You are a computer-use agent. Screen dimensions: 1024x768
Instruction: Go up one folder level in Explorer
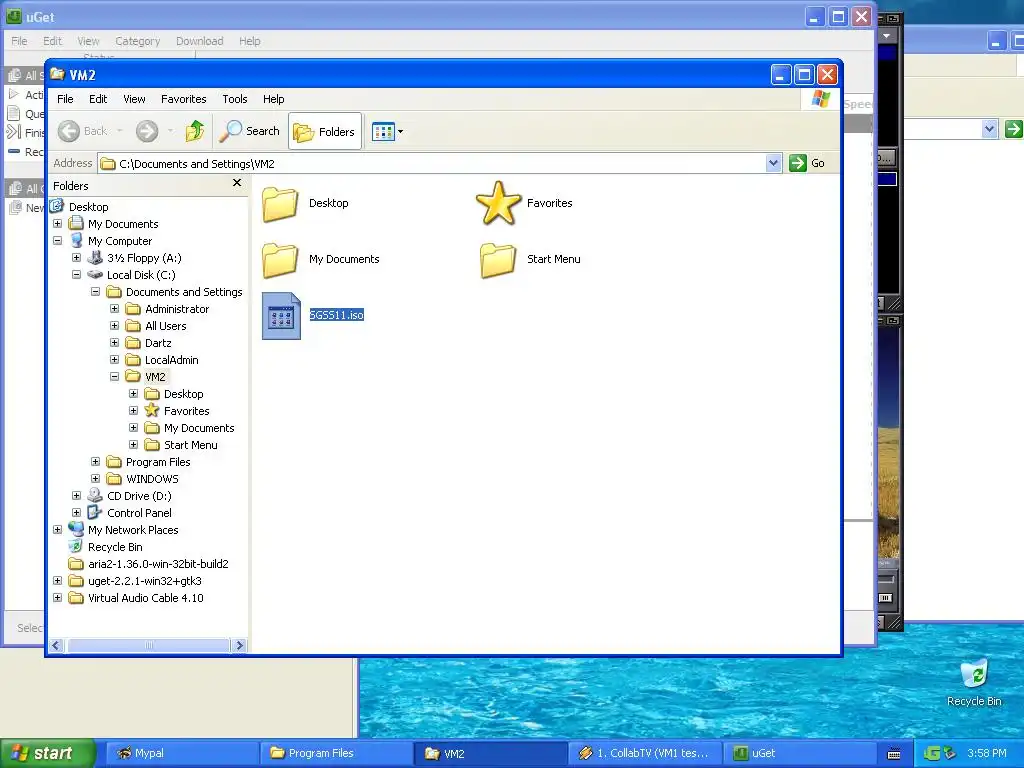195,131
